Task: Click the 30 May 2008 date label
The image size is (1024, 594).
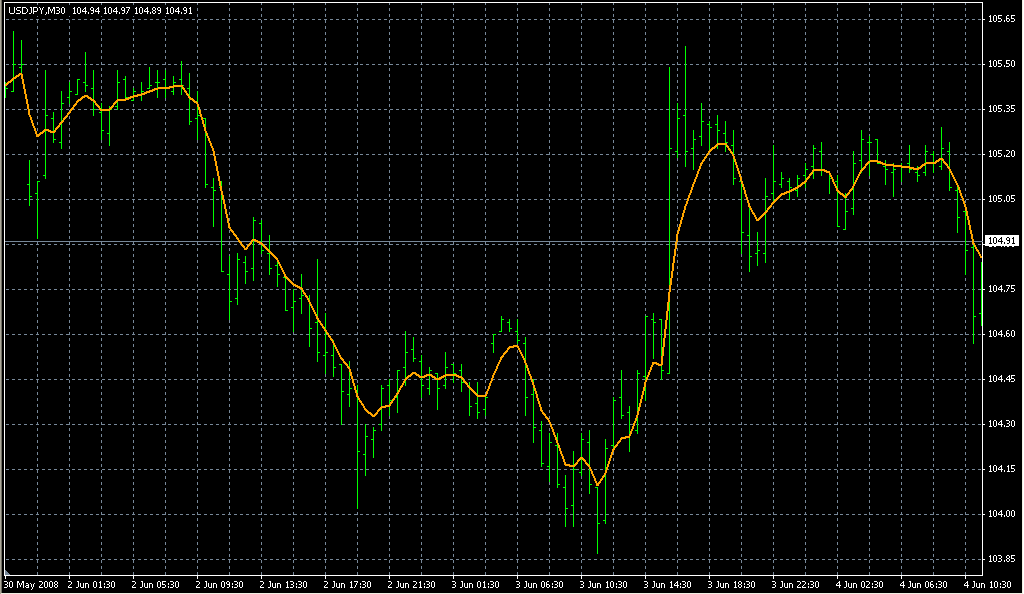Action: point(30,584)
